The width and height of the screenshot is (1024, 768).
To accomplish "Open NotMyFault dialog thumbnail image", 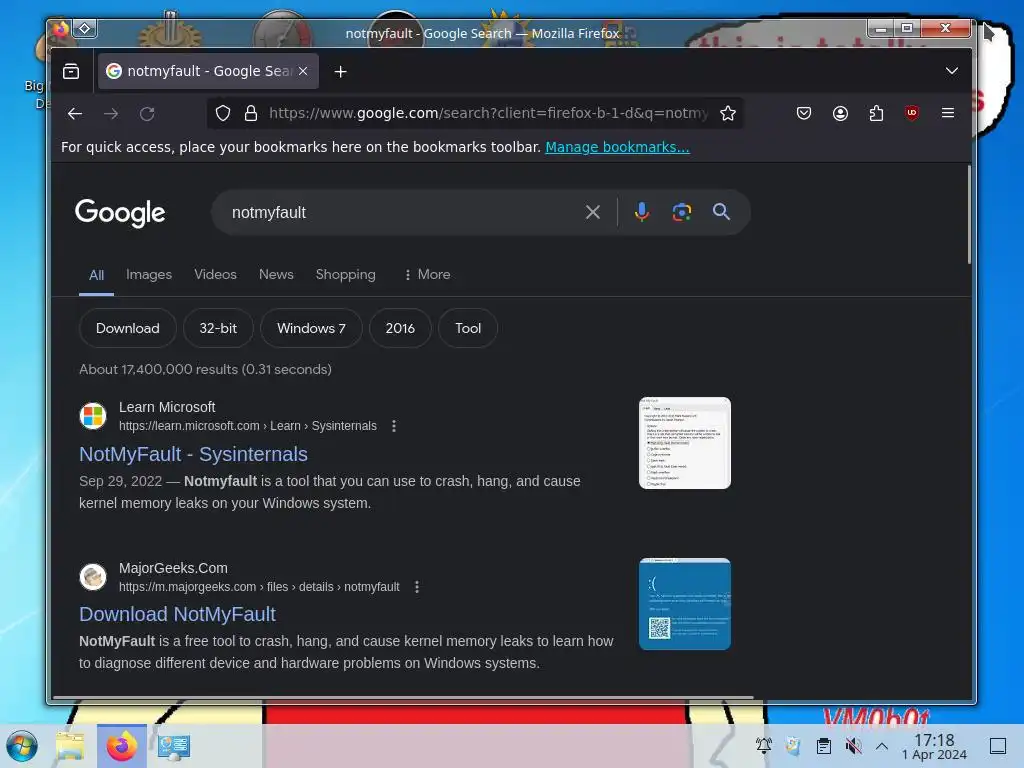I will pyautogui.click(x=684, y=443).
